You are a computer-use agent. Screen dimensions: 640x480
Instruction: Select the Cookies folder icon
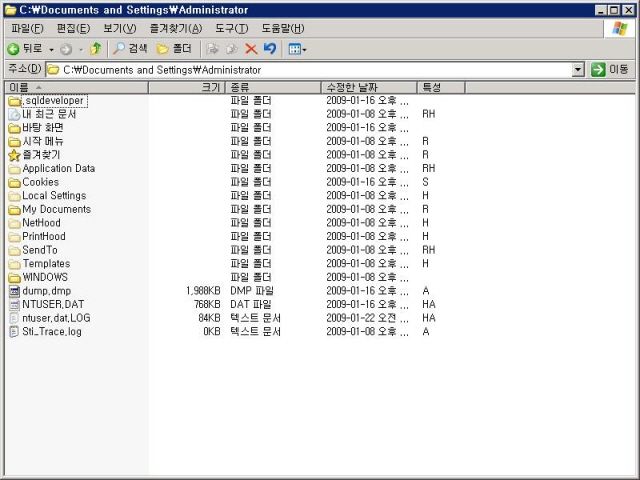pos(14,182)
